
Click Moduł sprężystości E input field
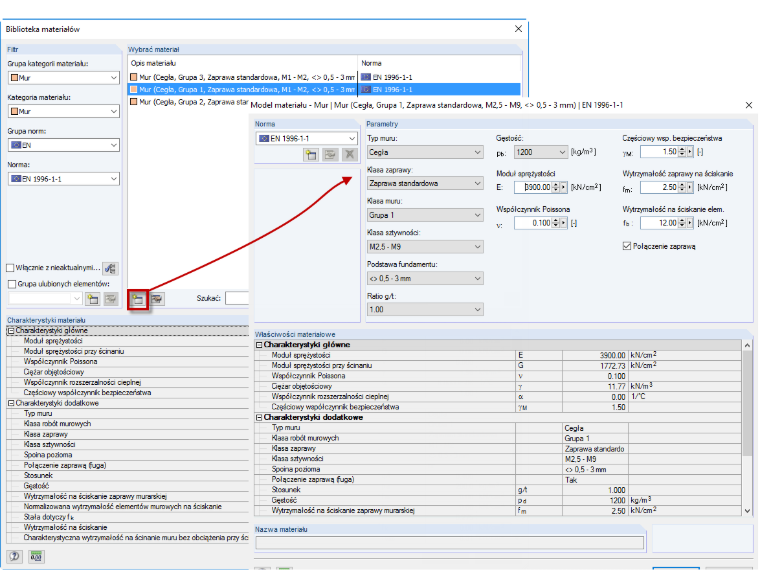[x=533, y=187]
